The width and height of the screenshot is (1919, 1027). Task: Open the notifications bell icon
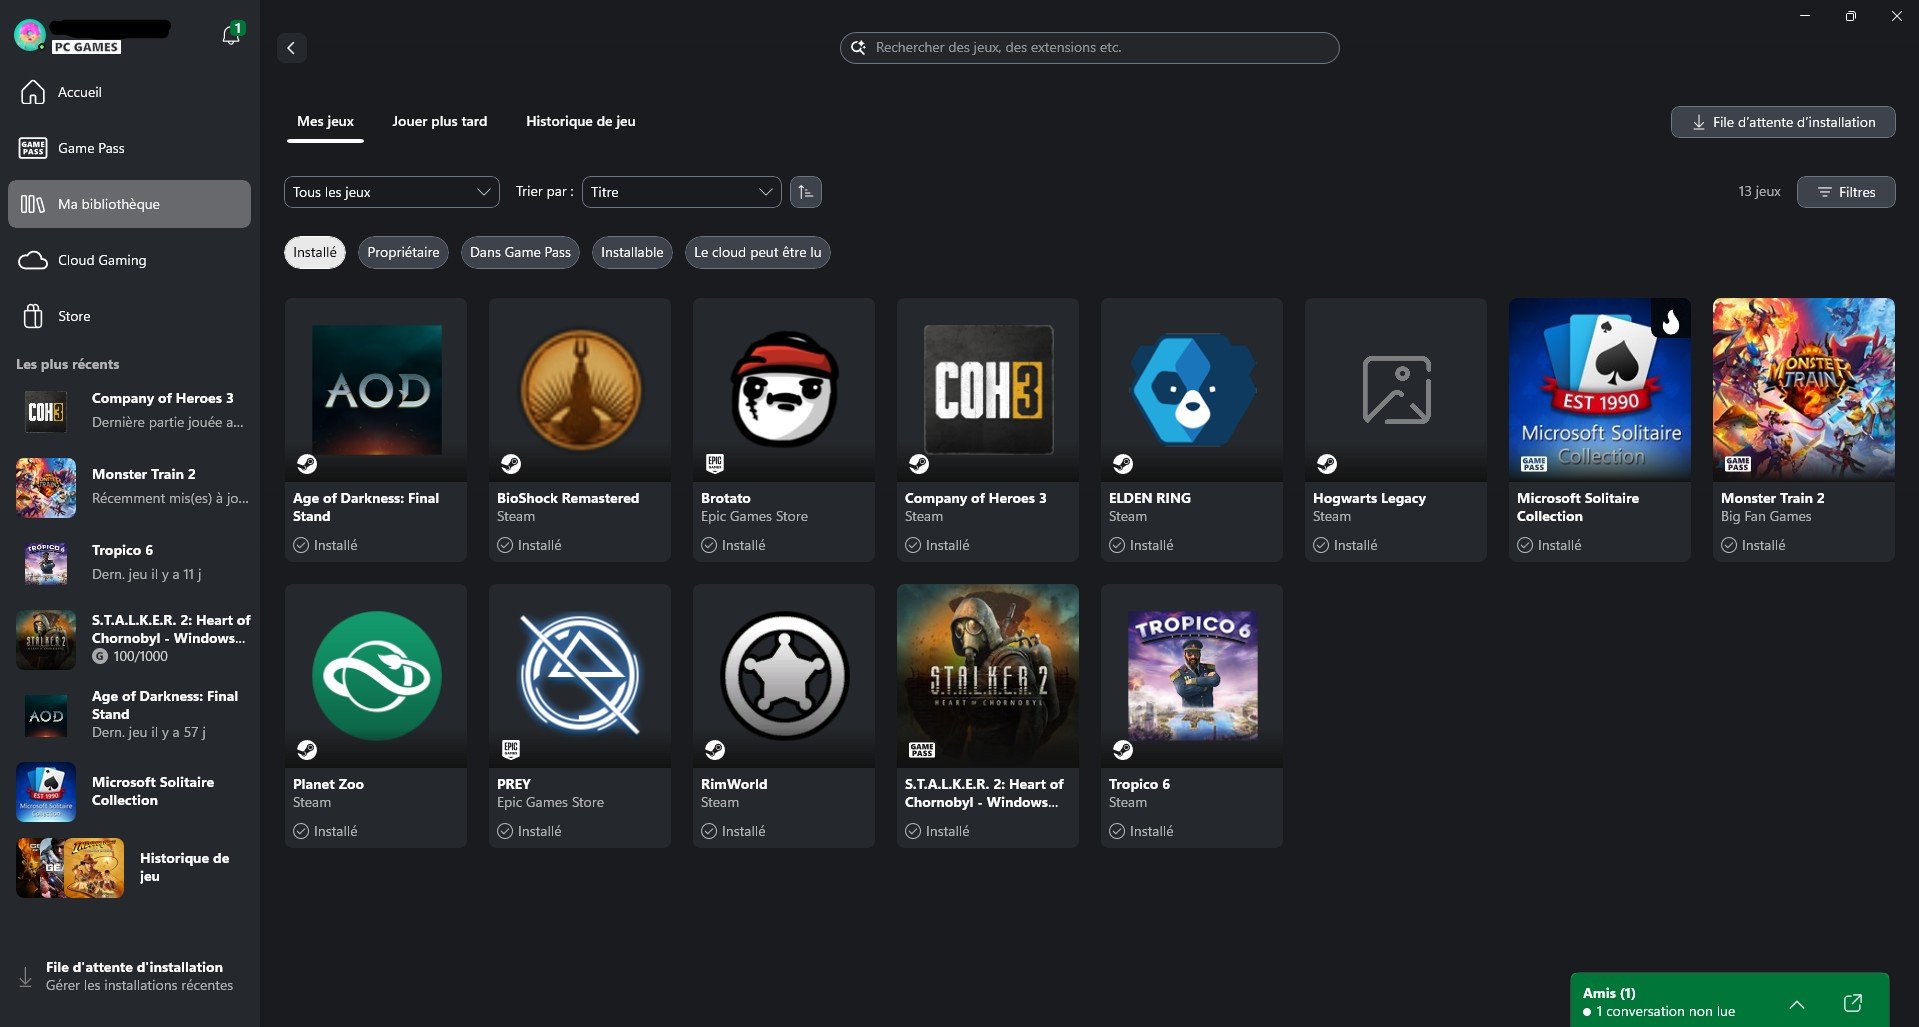click(231, 36)
